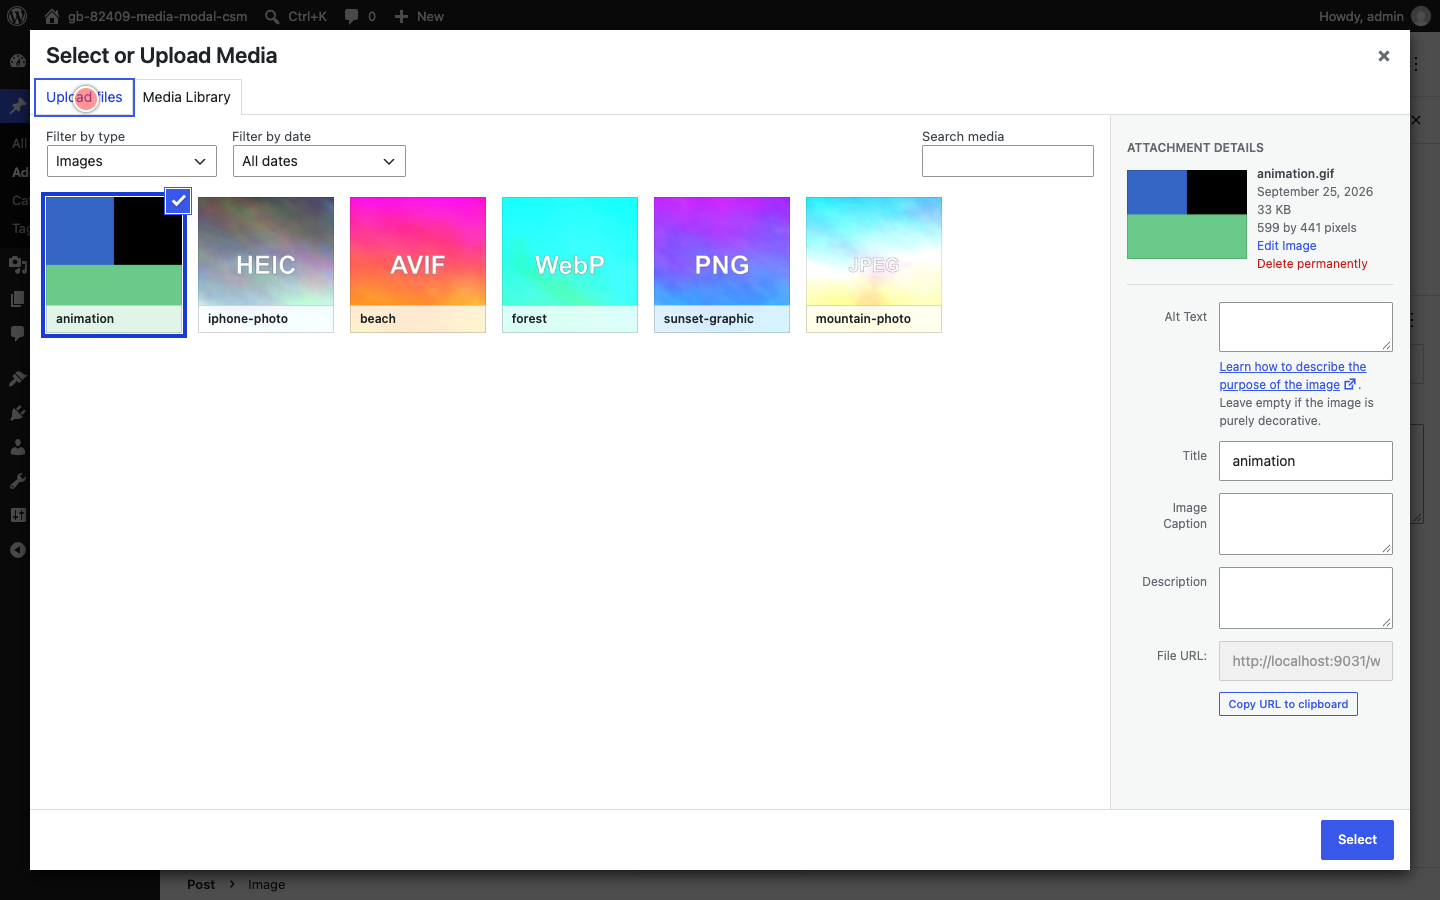
Task: Switch to the Upload files tab
Action: tap(84, 97)
